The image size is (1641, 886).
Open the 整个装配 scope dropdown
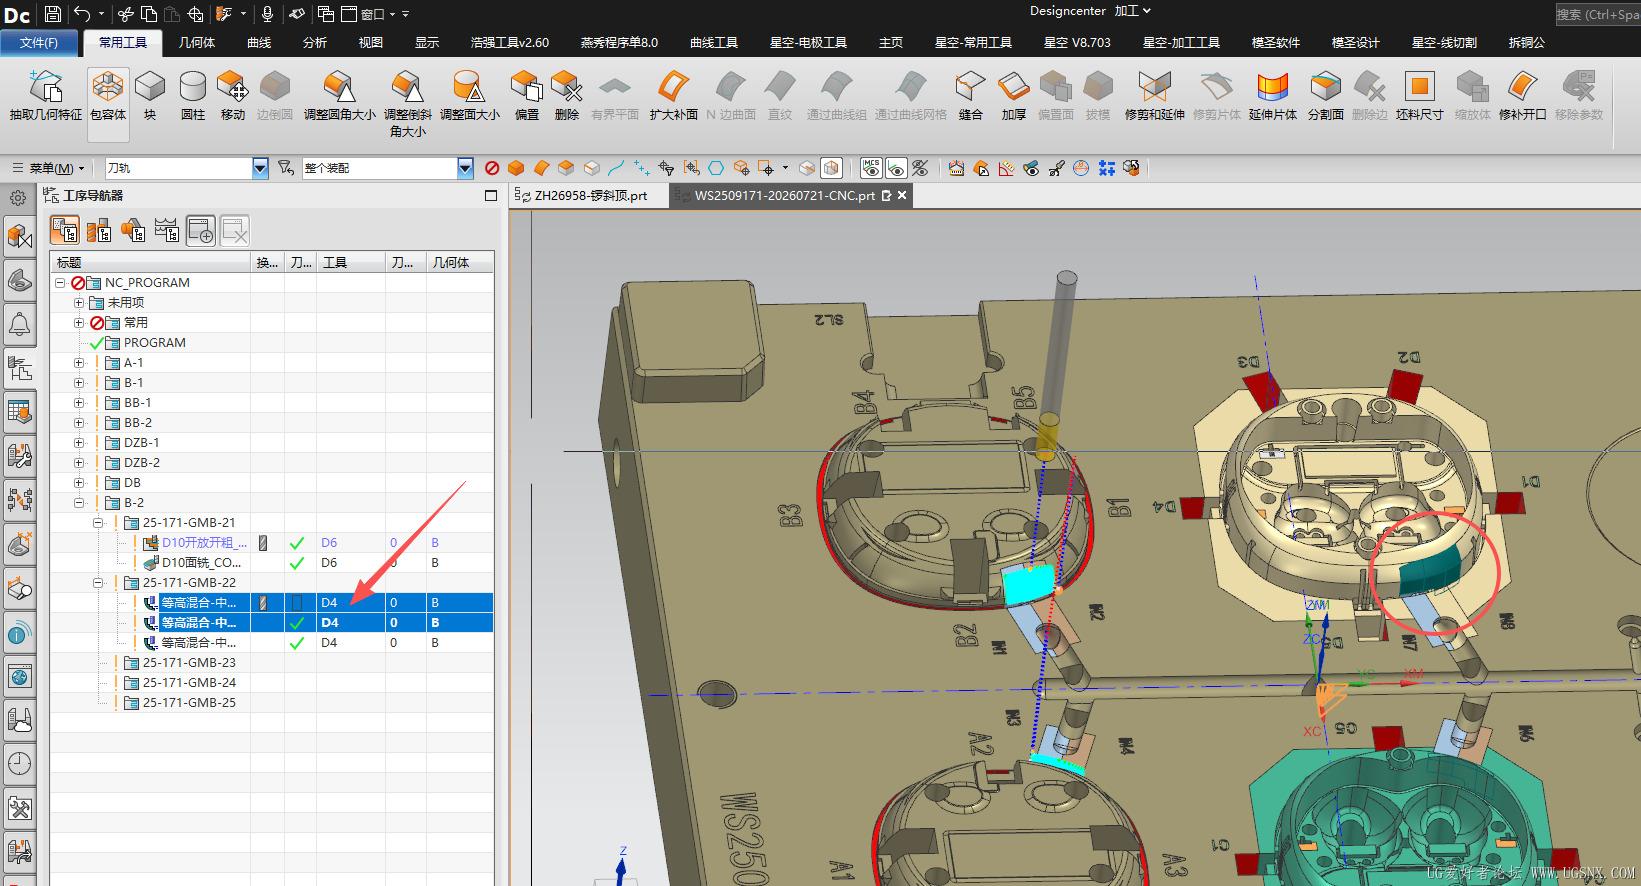coord(465,168)
